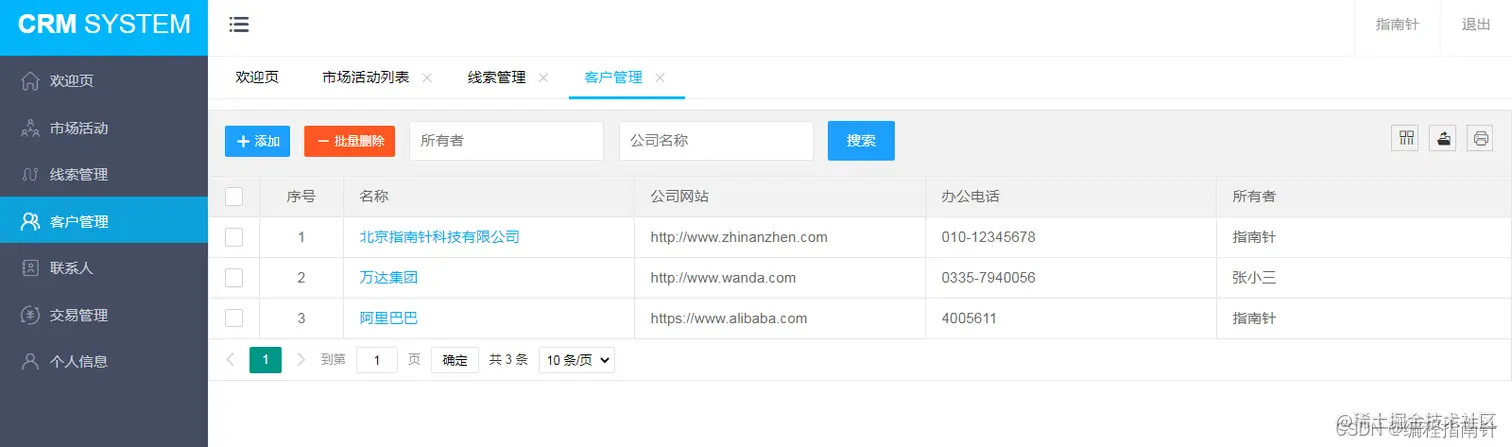Click the table print icon

point(1480,139)
